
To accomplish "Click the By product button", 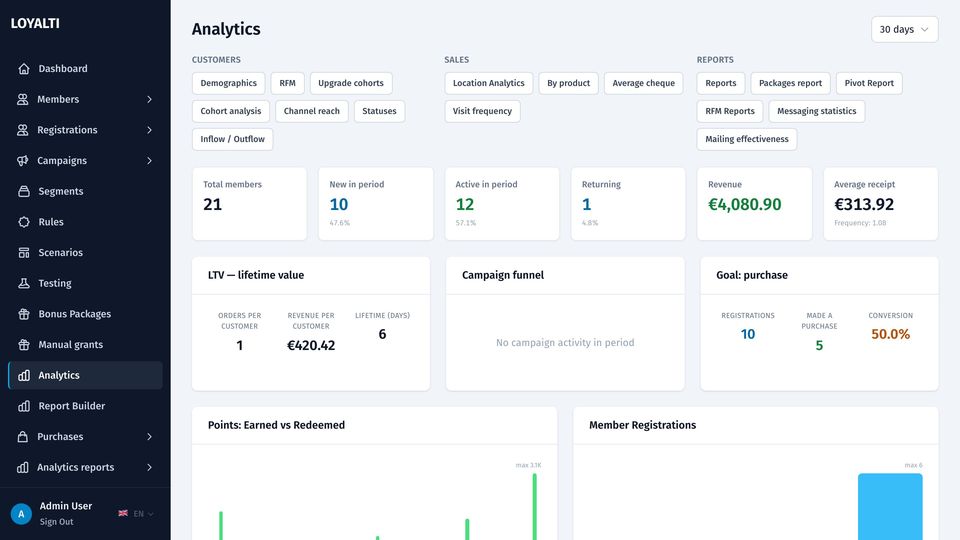I will 568,83.
